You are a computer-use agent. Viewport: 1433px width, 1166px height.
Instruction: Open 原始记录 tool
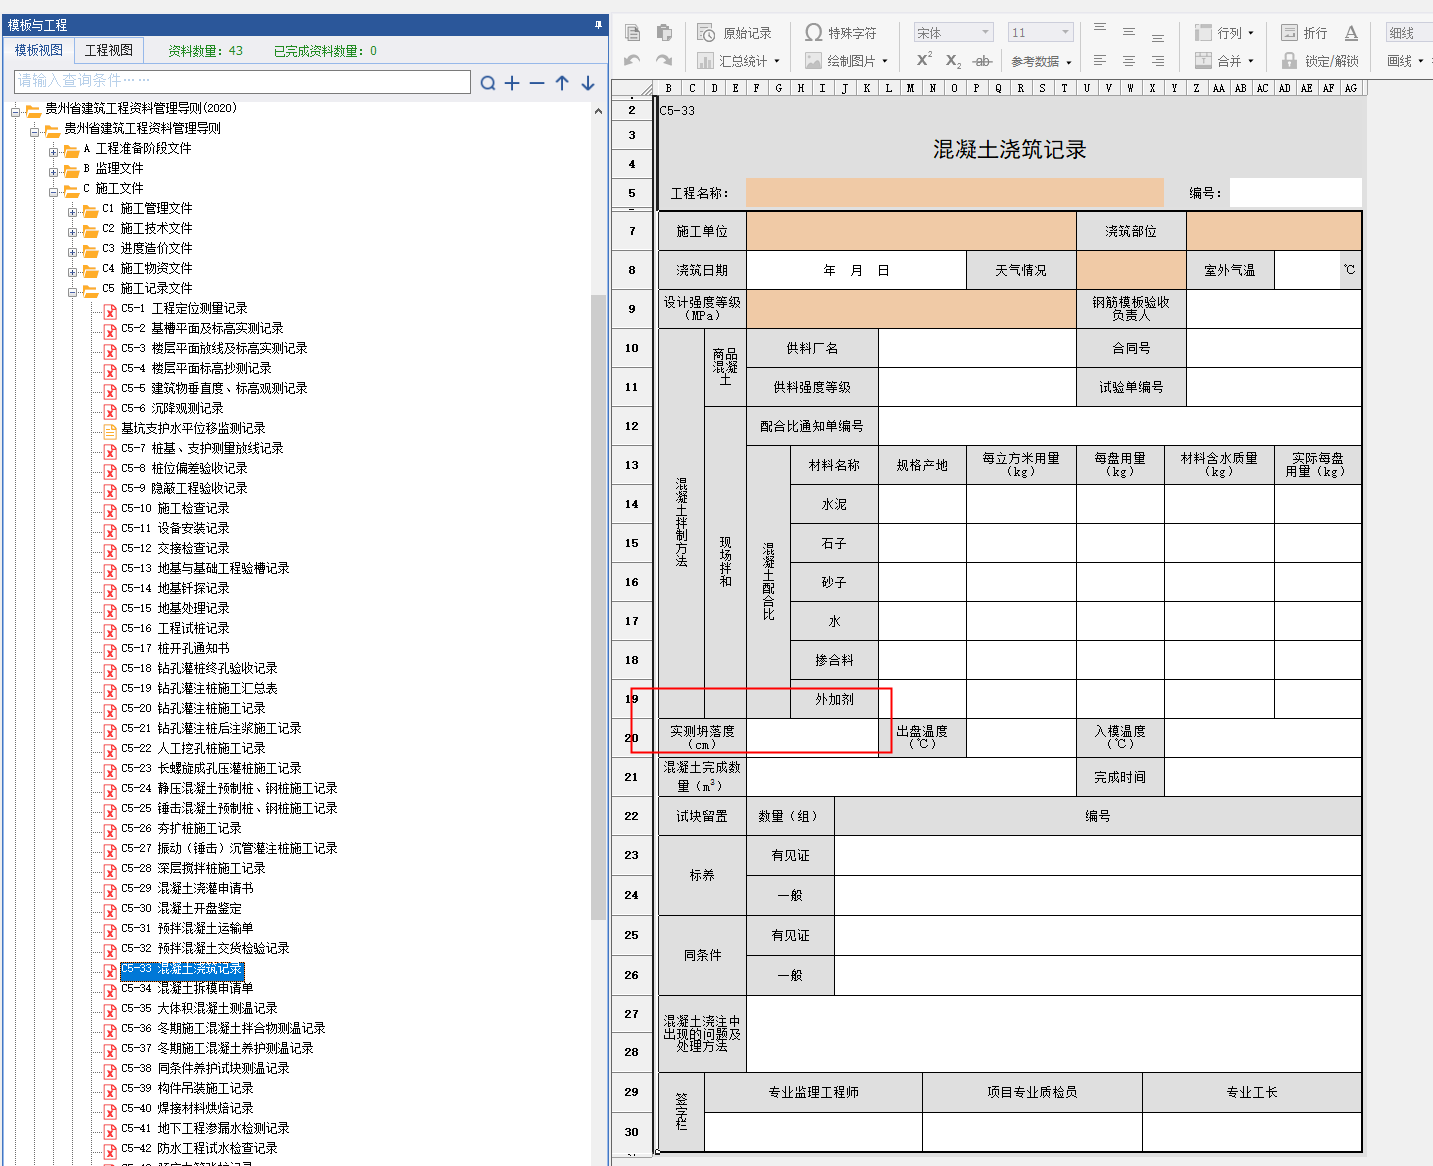pos(735,33)
